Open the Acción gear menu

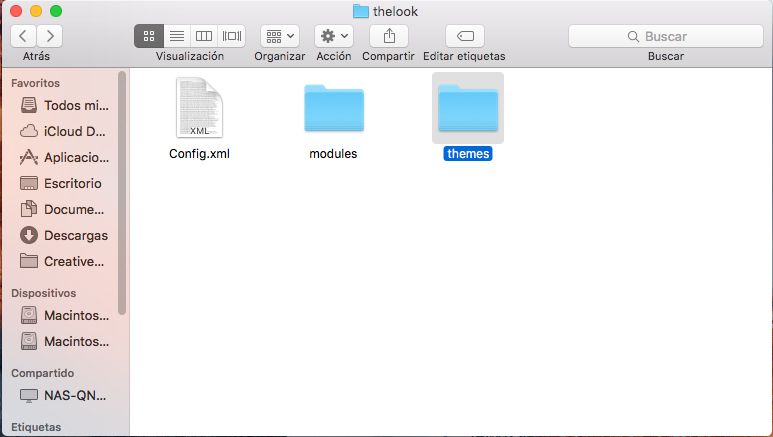point(334,36)
